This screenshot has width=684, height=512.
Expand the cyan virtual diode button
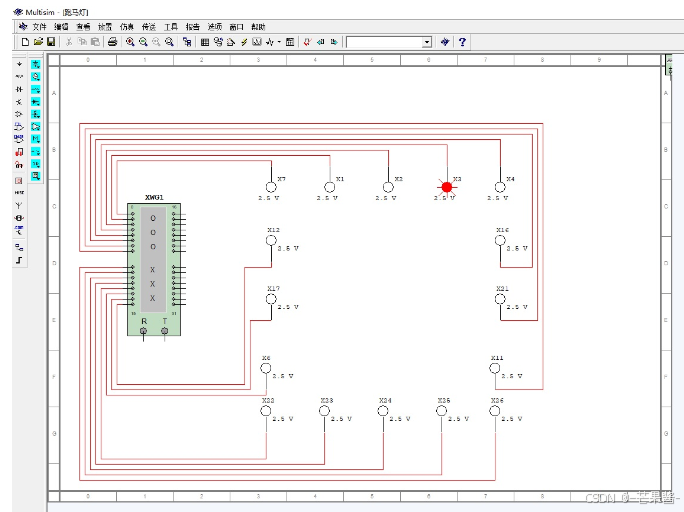[x=36, y=102]
